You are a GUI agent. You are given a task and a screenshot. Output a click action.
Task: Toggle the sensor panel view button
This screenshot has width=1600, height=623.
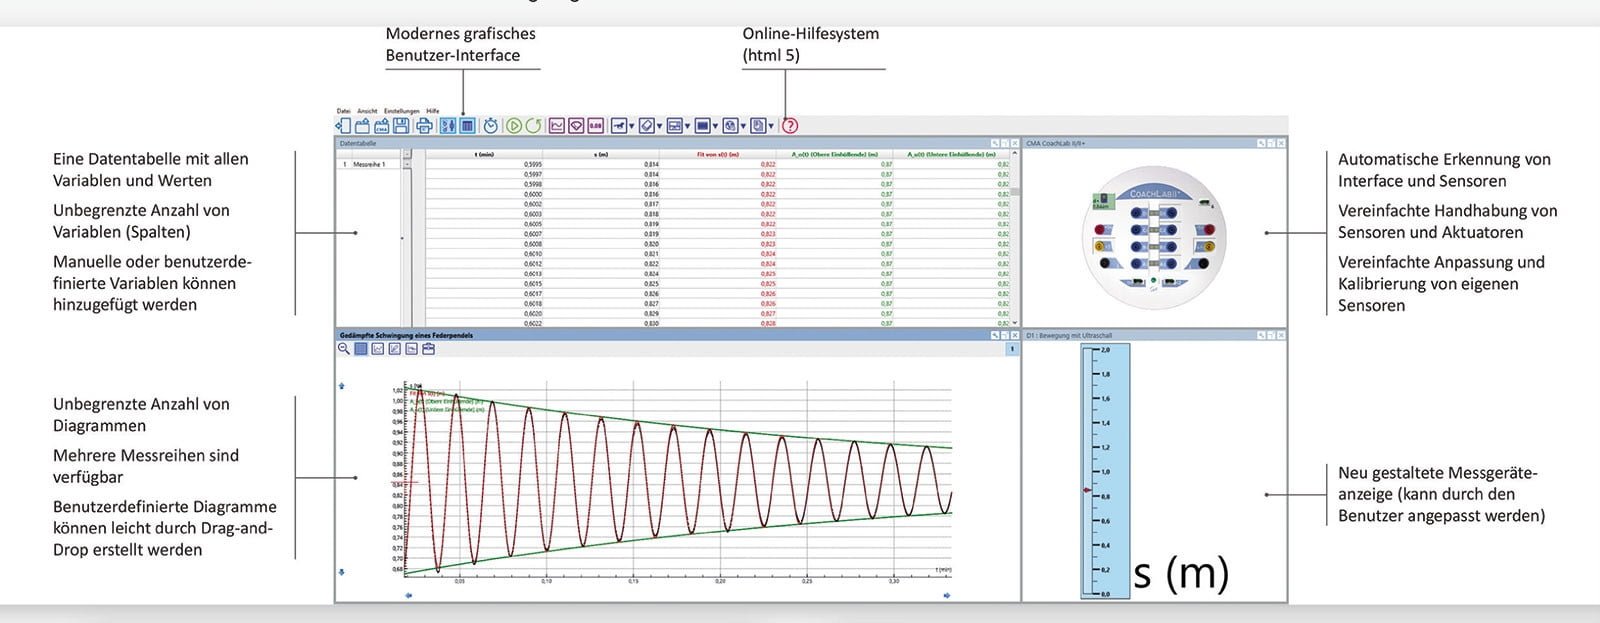pos(448,126)
